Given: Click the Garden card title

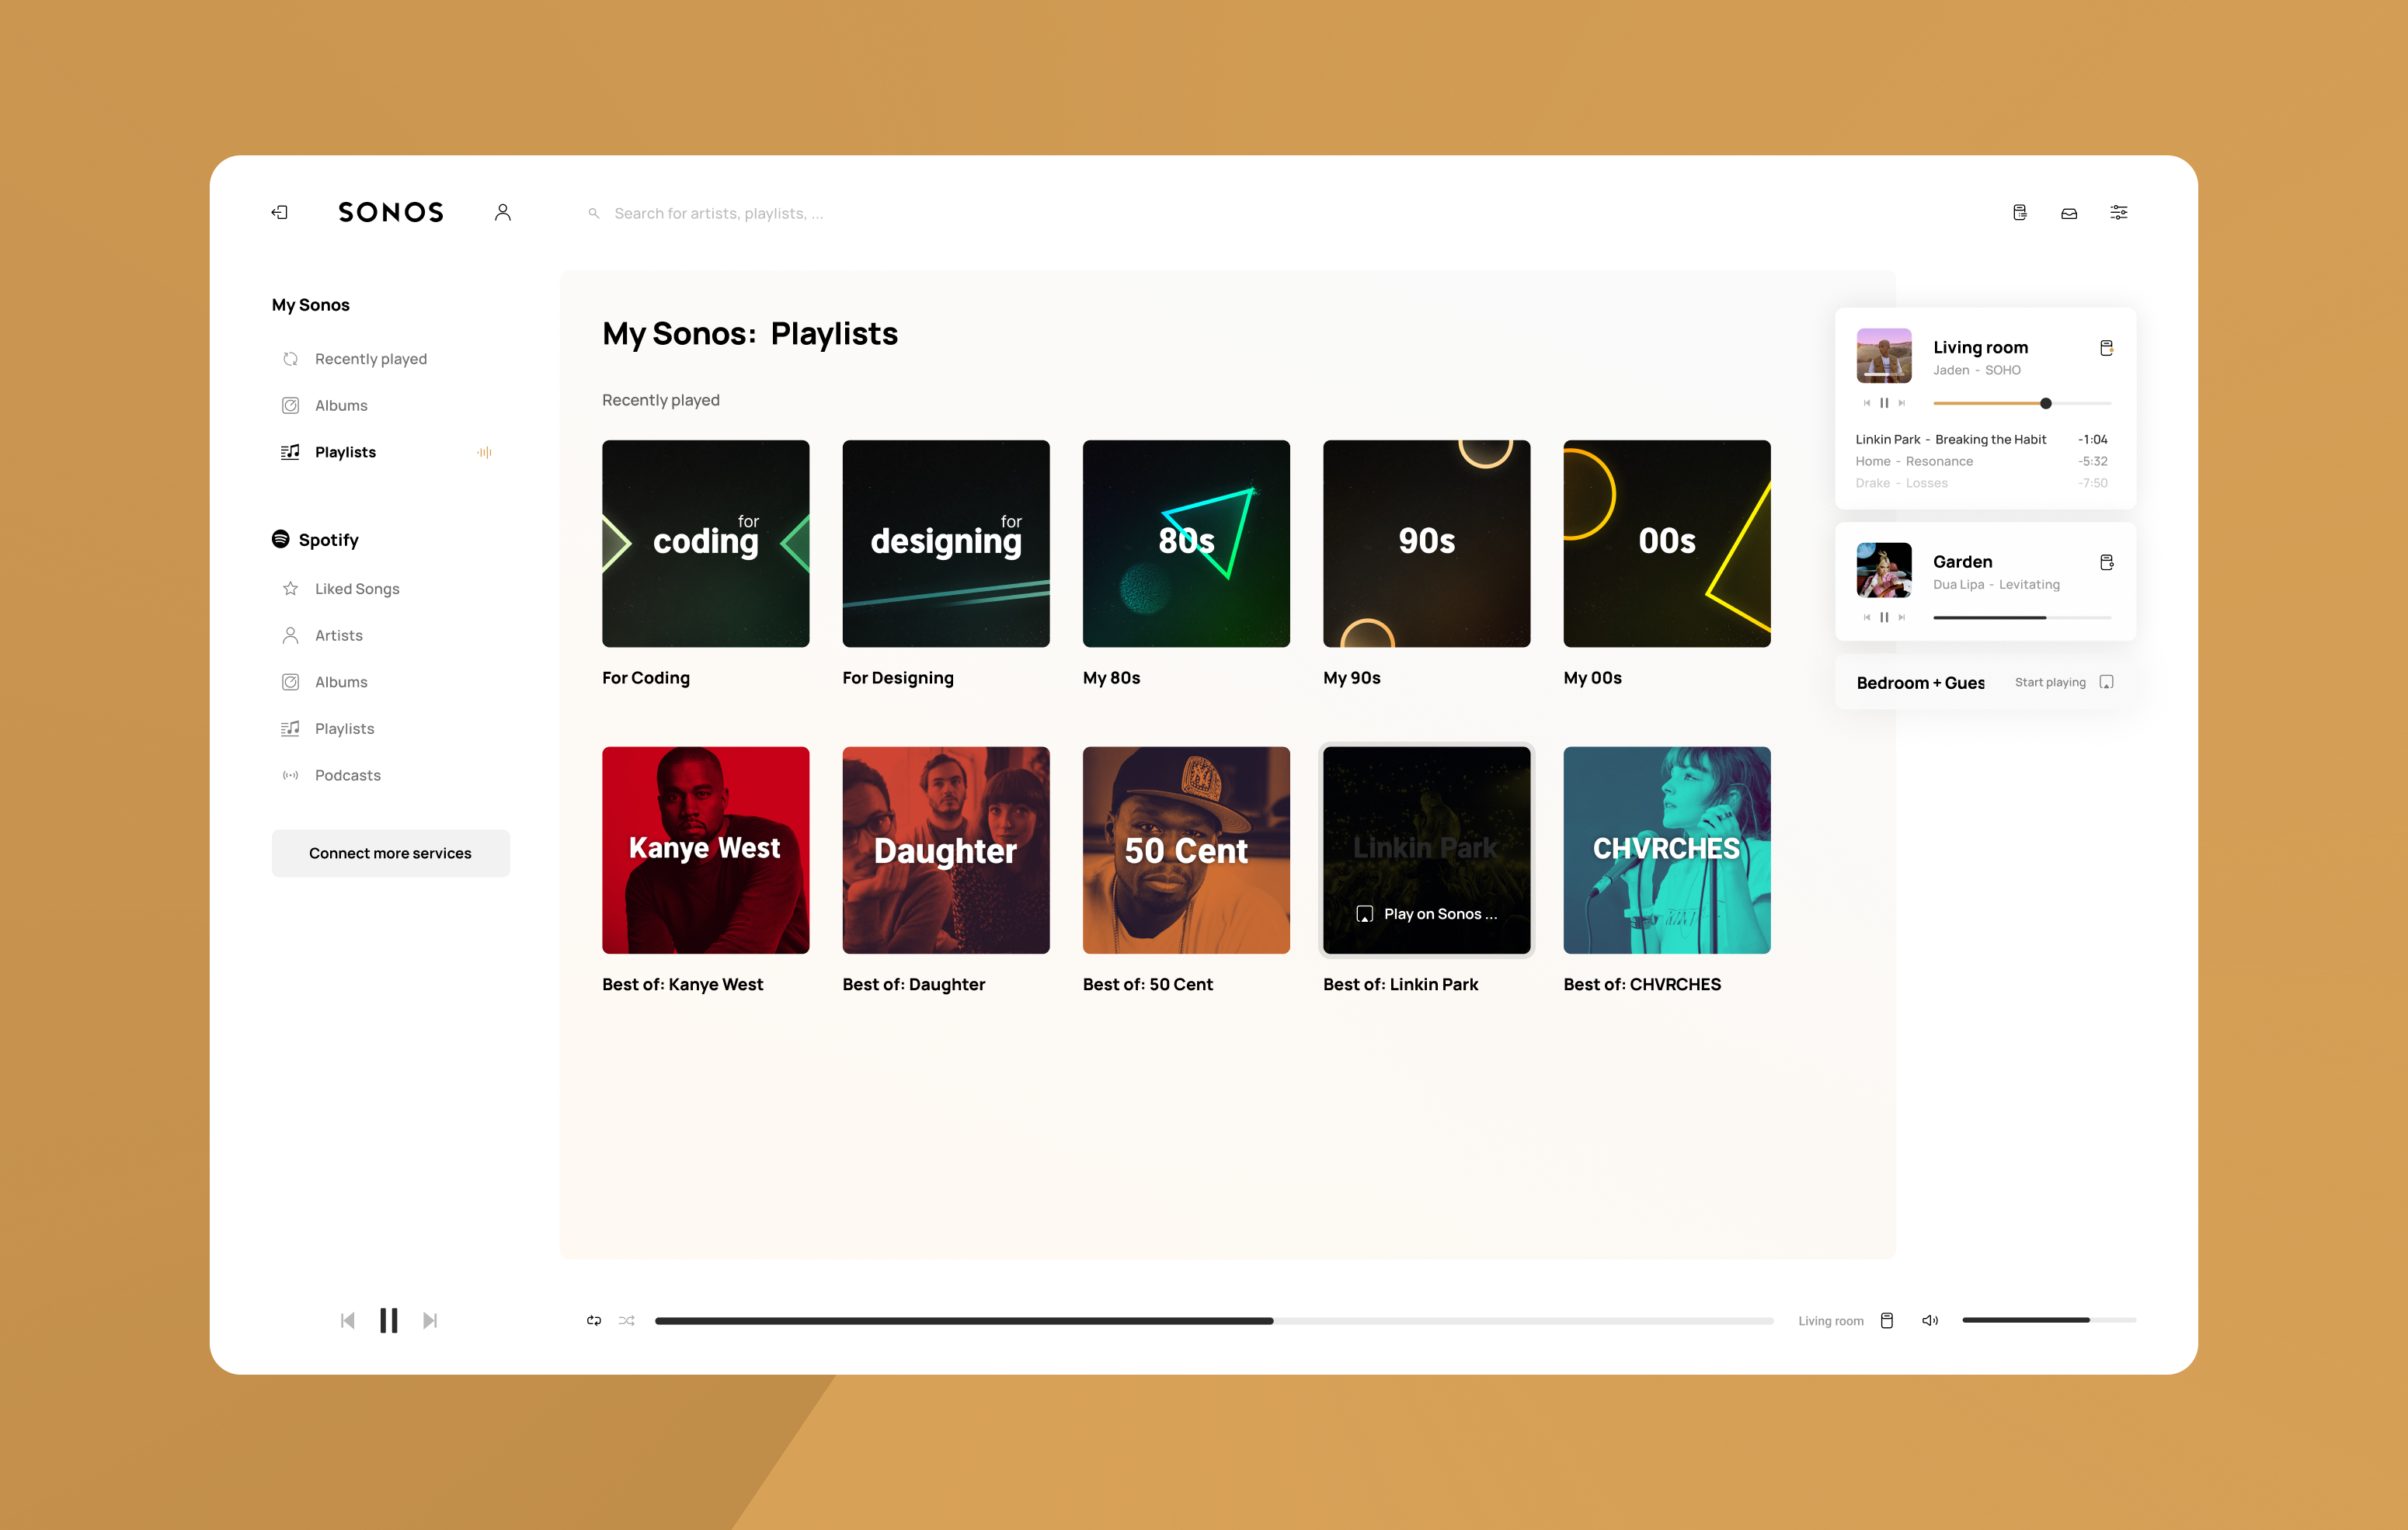Looking at the screenshot, I should (x=1962, y=561).
